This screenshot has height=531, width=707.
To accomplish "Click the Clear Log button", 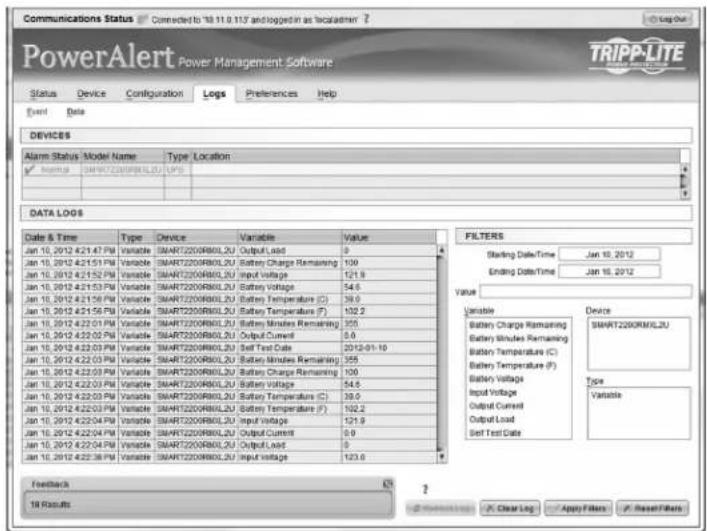I will click(510, 508).
